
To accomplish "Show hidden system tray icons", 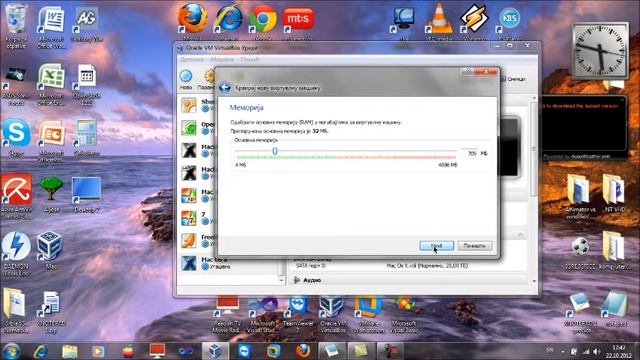I will click(x=563, y=351).
